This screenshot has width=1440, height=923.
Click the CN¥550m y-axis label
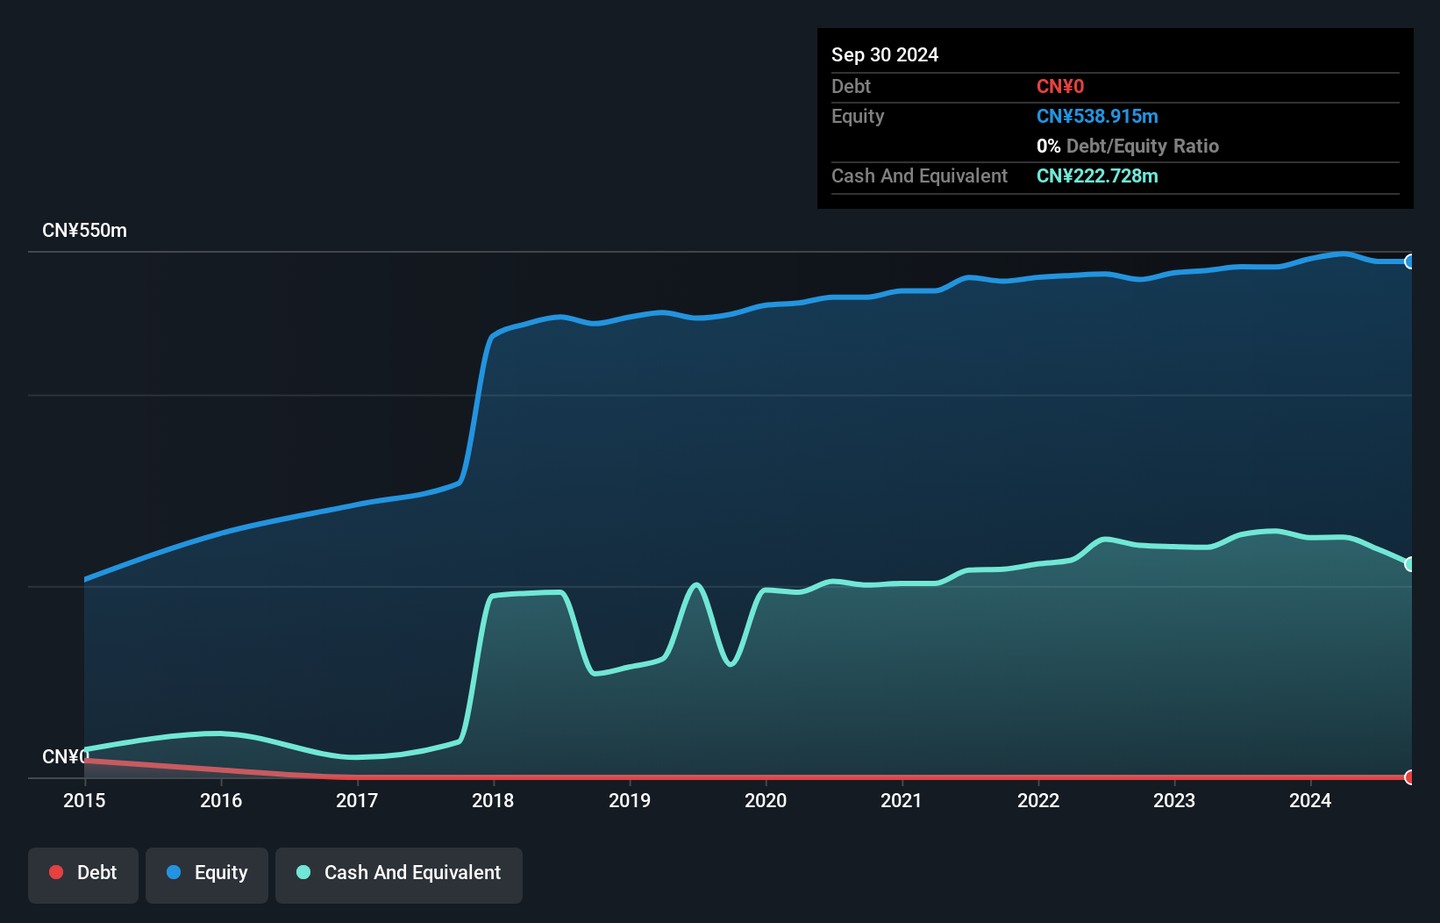pyautogui.click(x=84, y=231)
